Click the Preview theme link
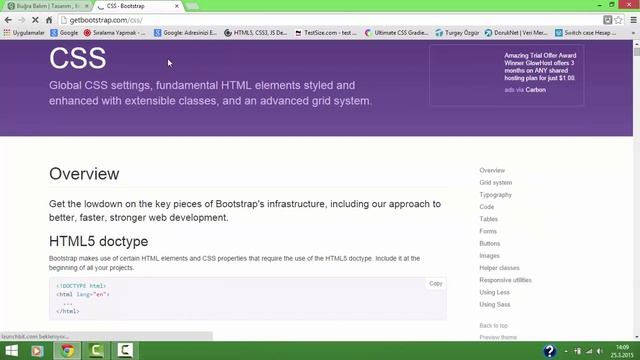The width and height of the screenshot is (640, 360). click(x=498, y=337)
